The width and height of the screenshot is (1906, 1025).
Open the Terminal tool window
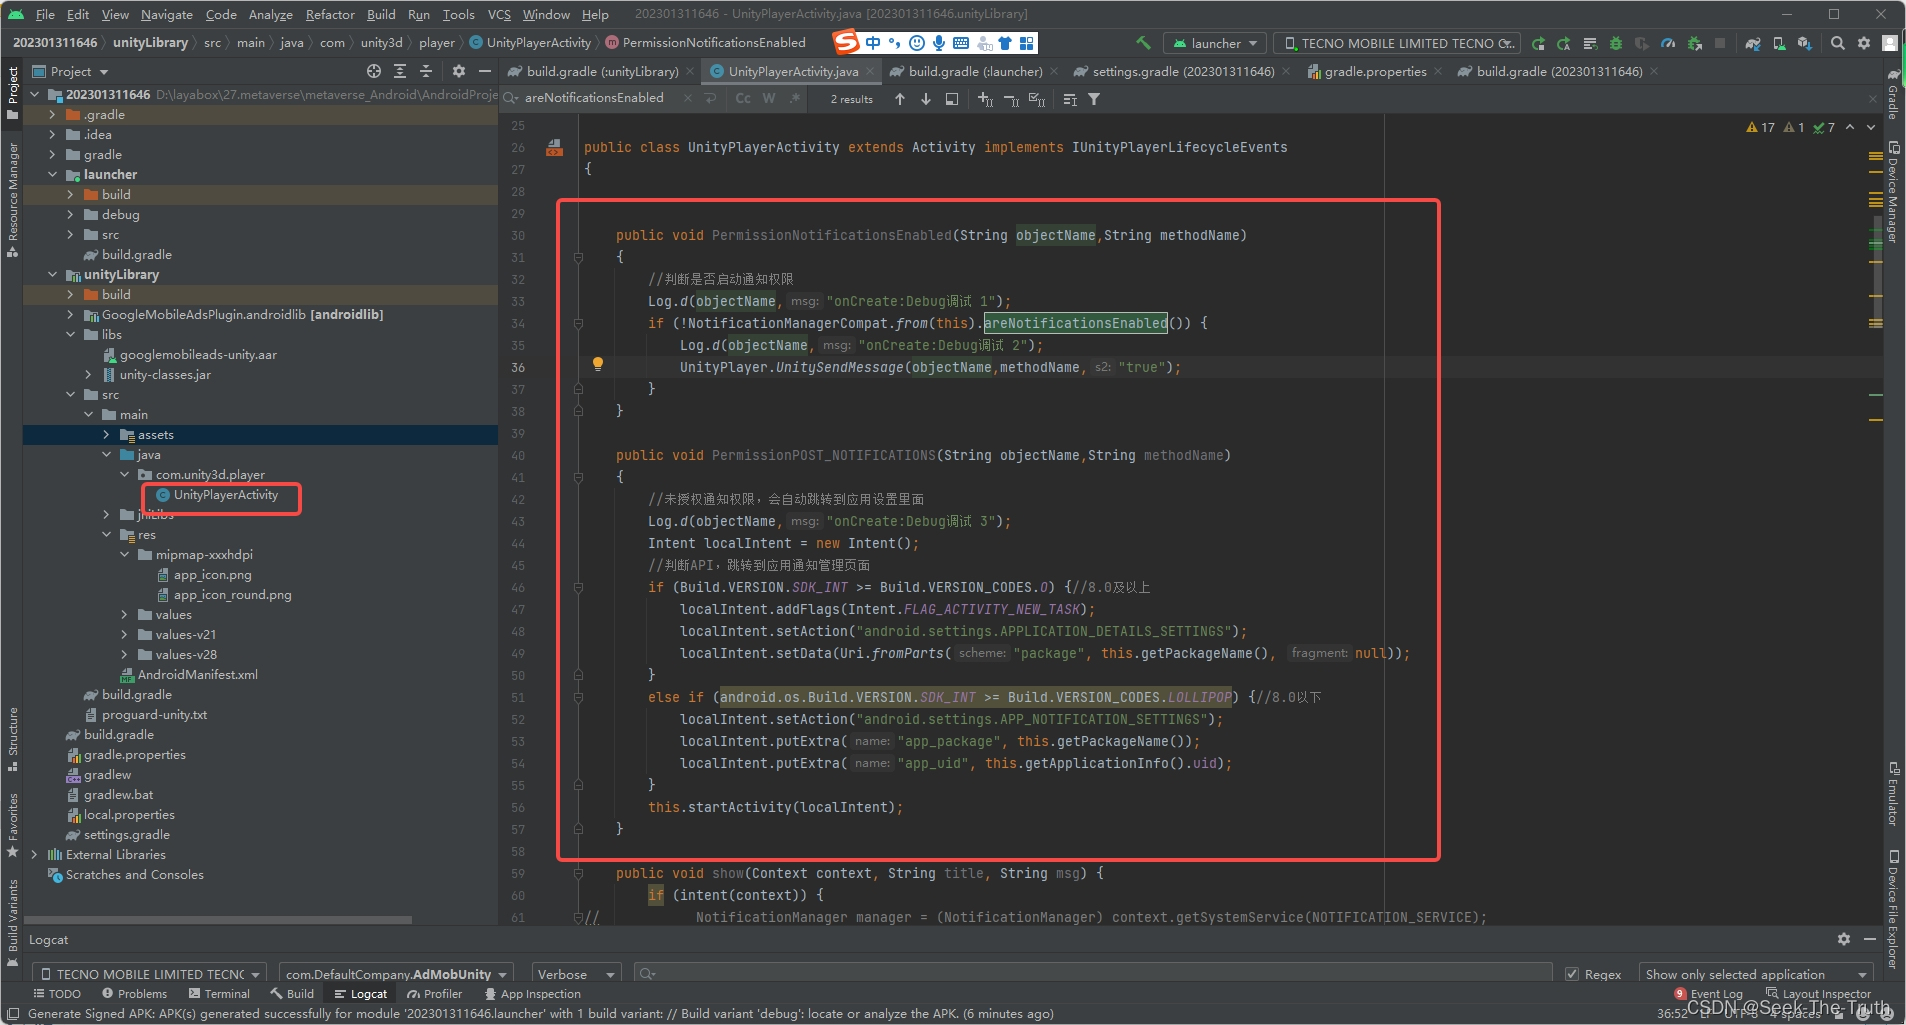[218, 994]
